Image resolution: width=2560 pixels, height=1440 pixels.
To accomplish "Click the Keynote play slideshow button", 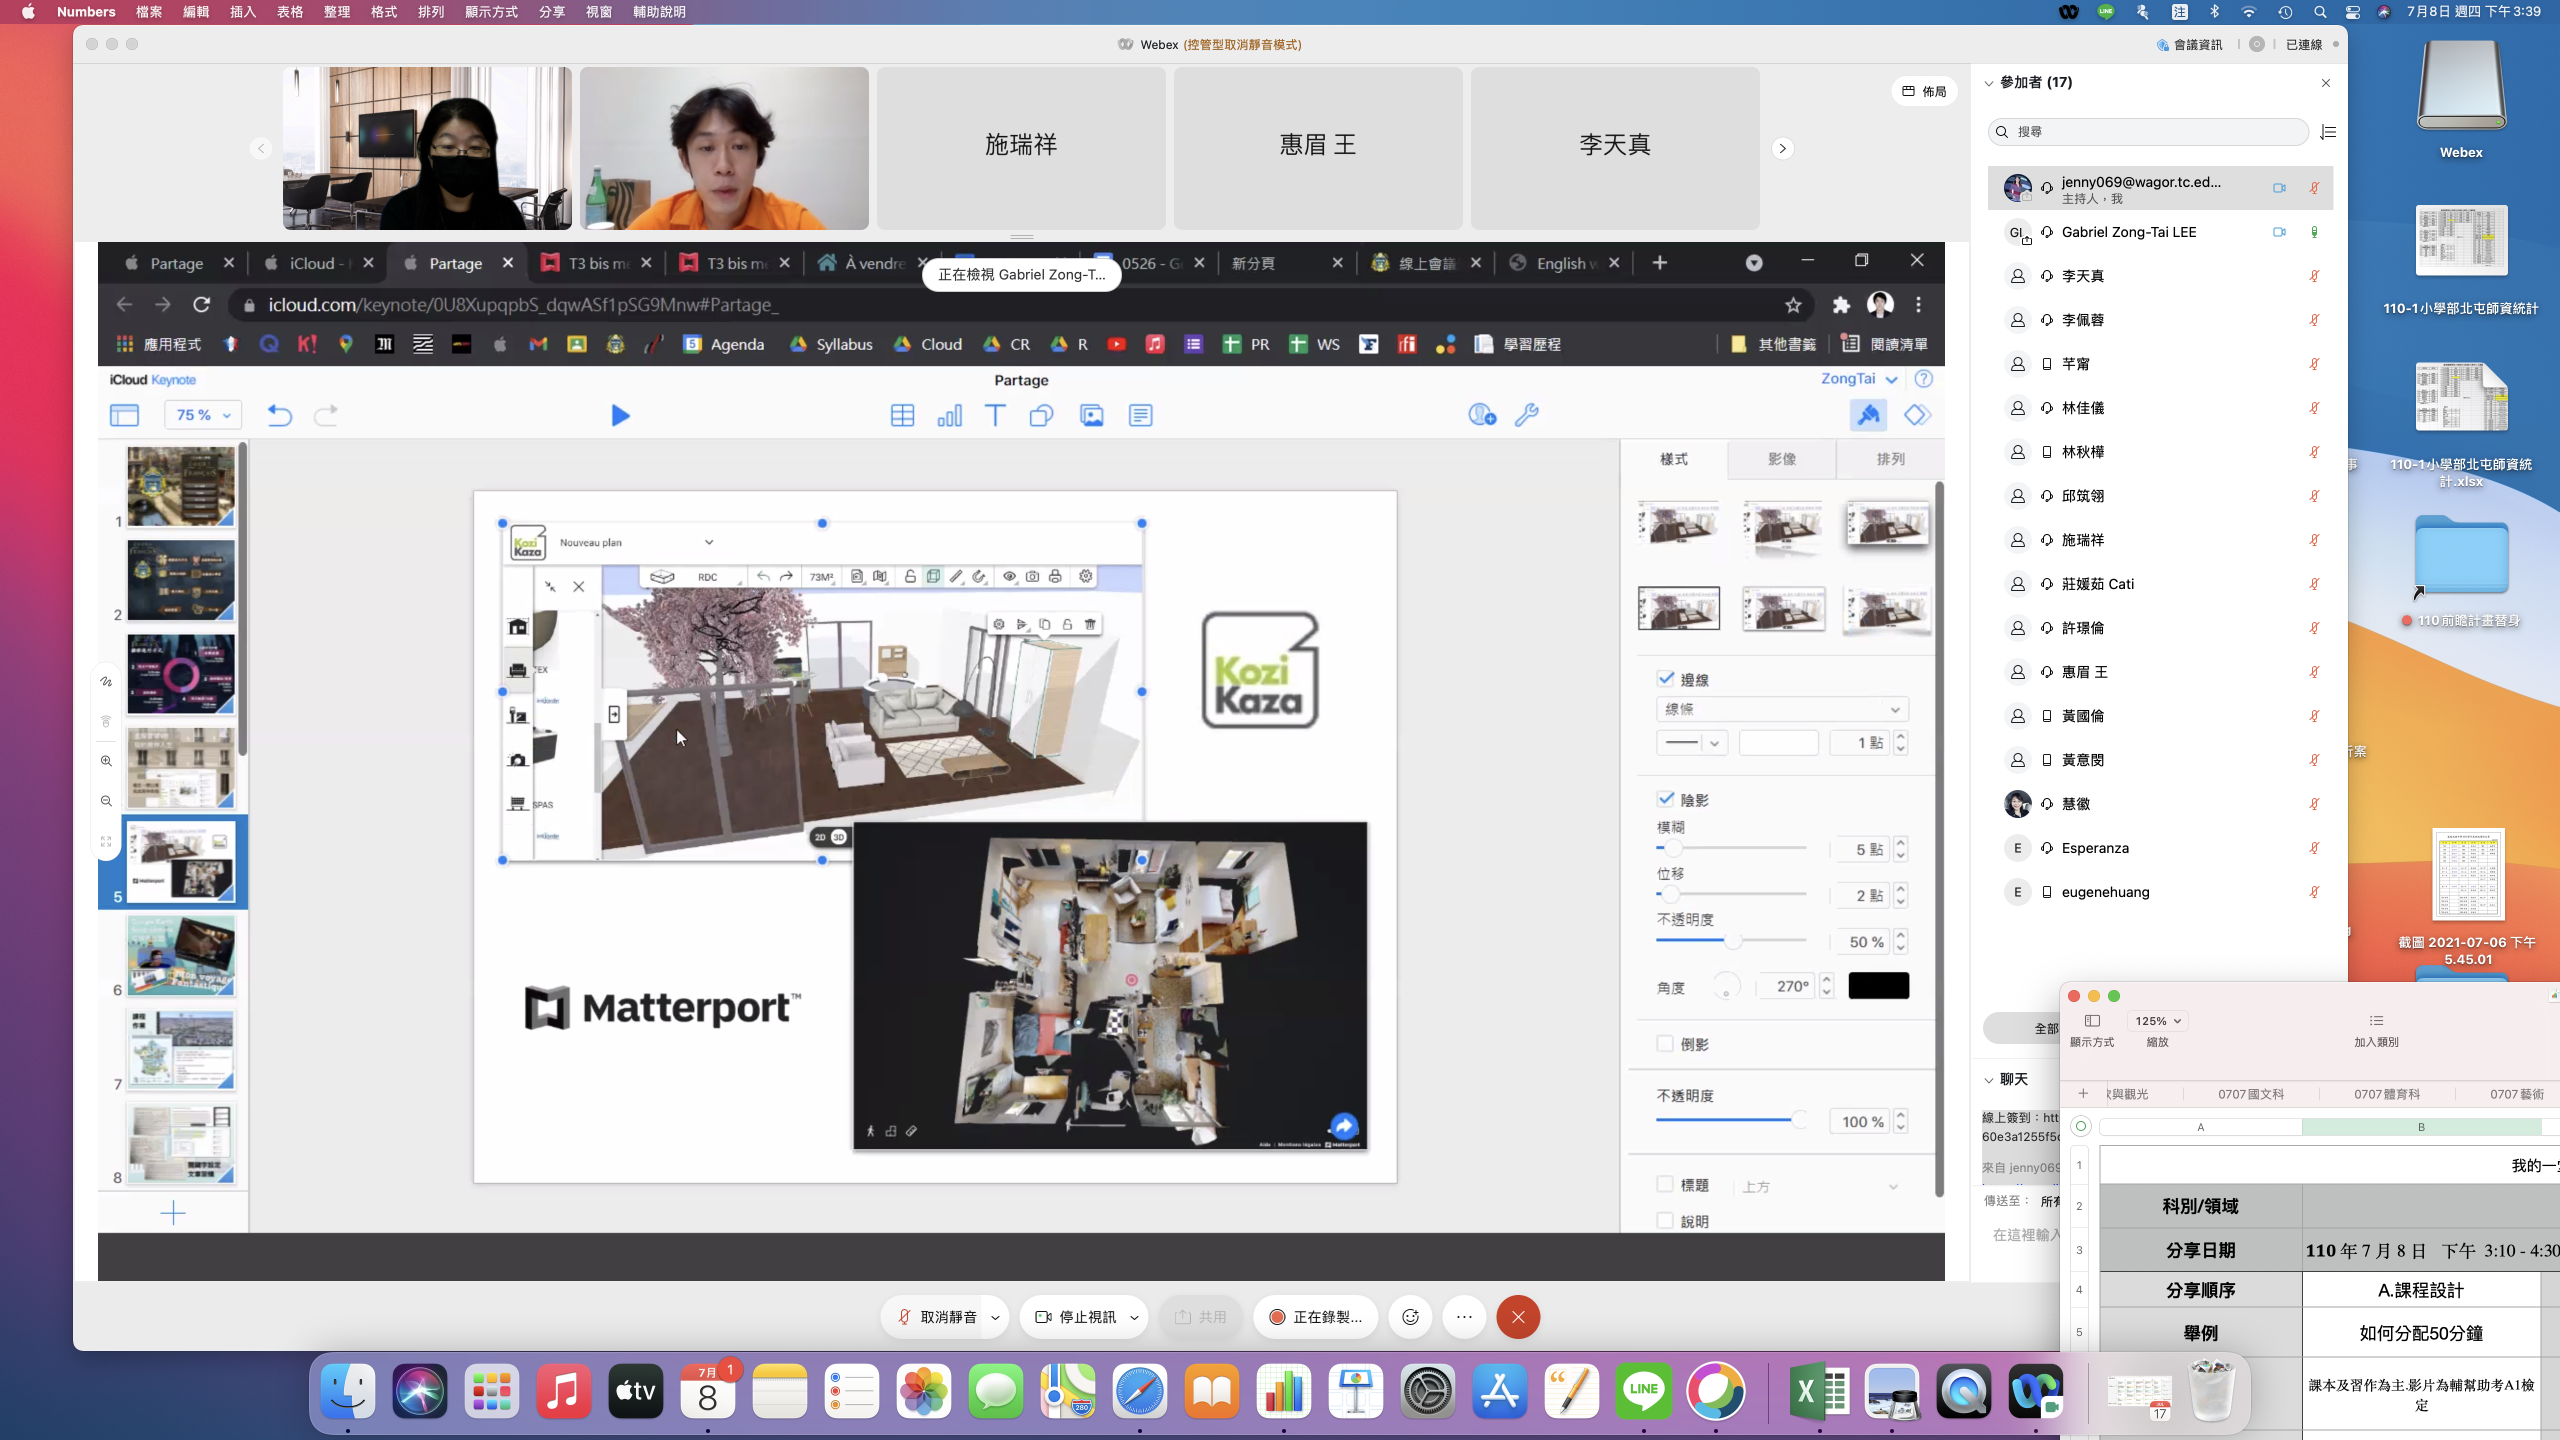I will tap(620, 415).
